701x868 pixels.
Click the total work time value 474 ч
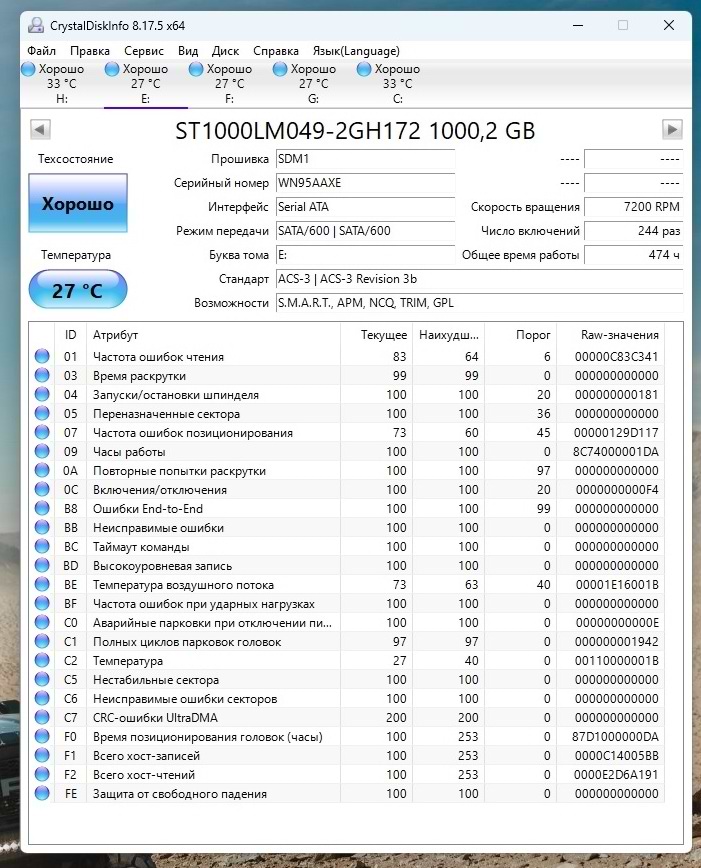click(x=633, y=255)
